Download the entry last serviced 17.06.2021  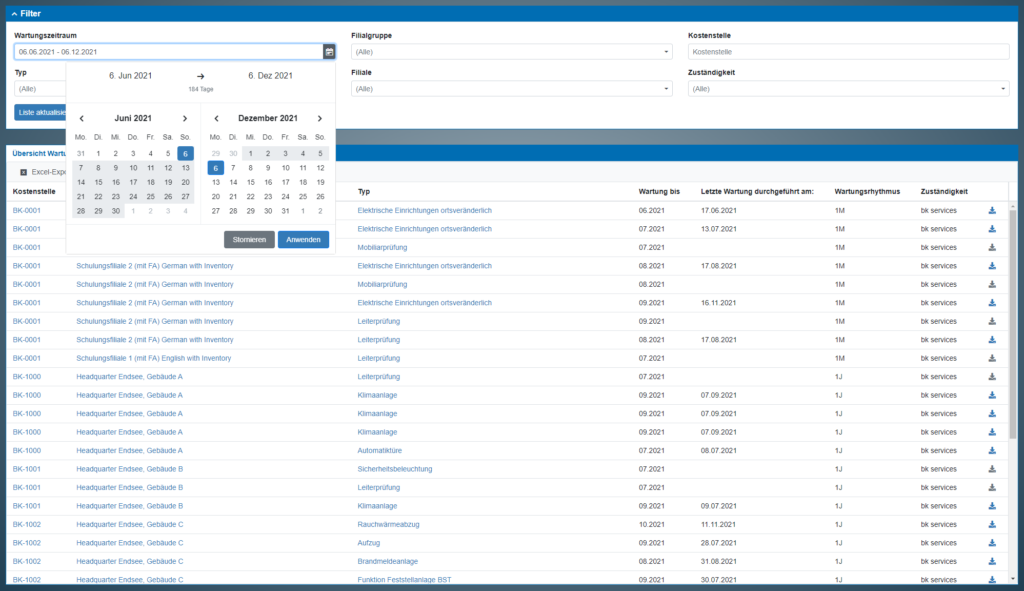pos(992,210)
